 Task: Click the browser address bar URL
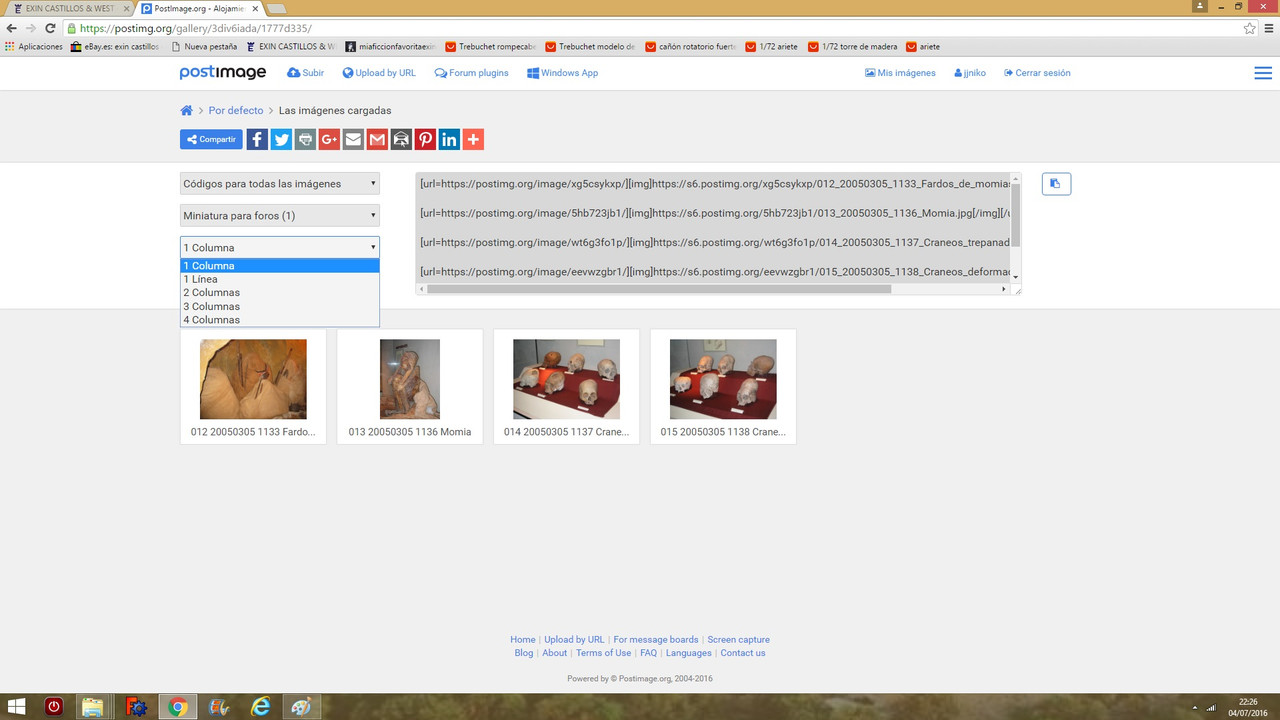point(195,29)
